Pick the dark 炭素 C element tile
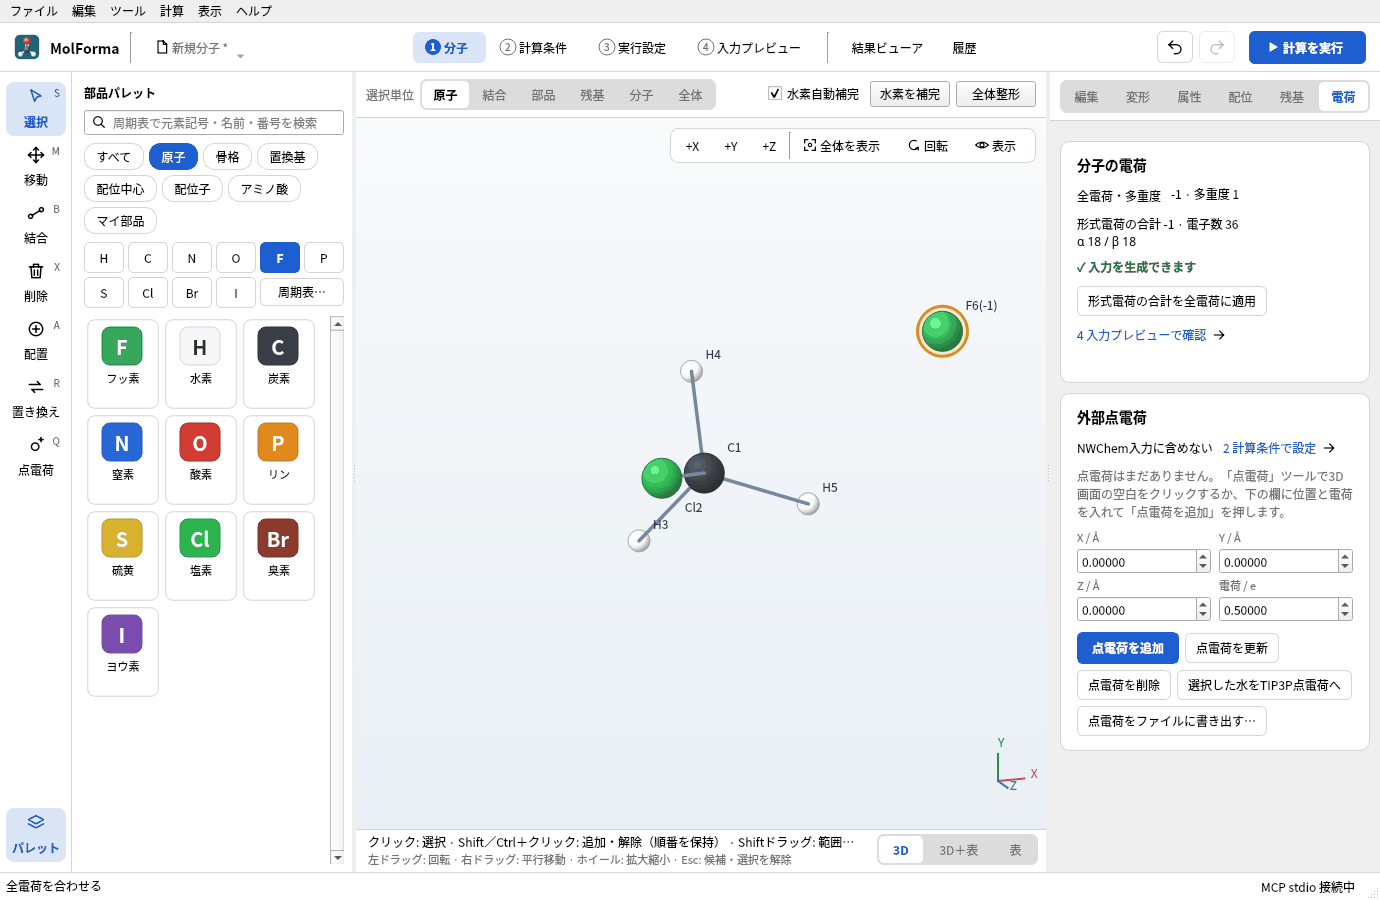Image resolution: width=1380 pixels, height=900 pixels. coord(278,363)
